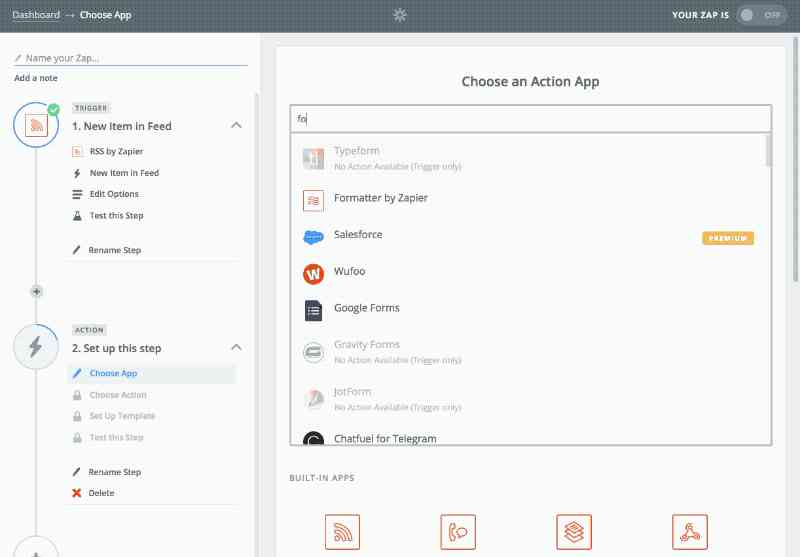This screenshot has width=800, height=557.
Task: Click the Salesforce cloud icon
Action: click(x=313, y=237)
